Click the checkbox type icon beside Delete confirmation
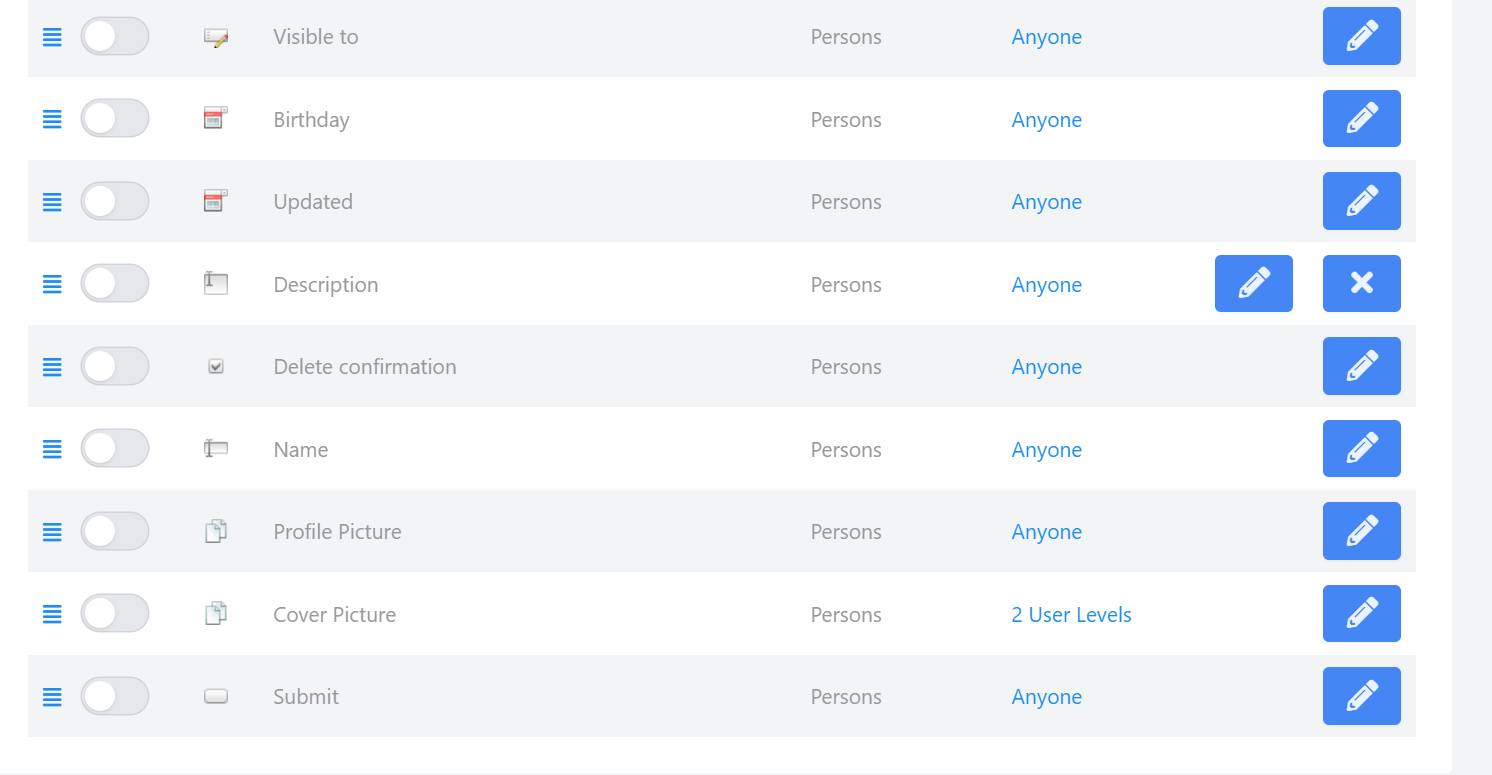 [x=216, y=367]
